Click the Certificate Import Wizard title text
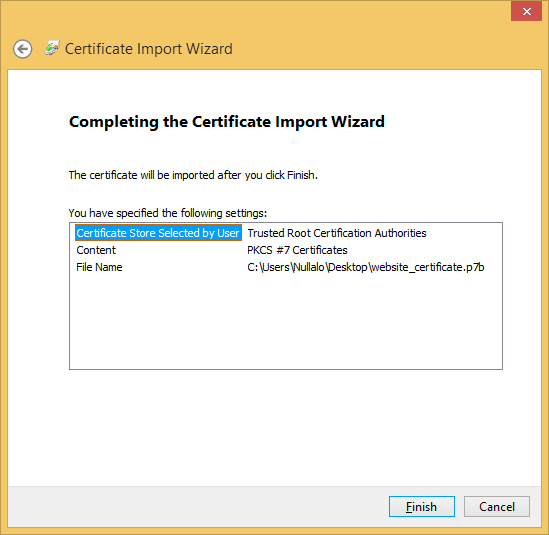 (x=149, y=49)
